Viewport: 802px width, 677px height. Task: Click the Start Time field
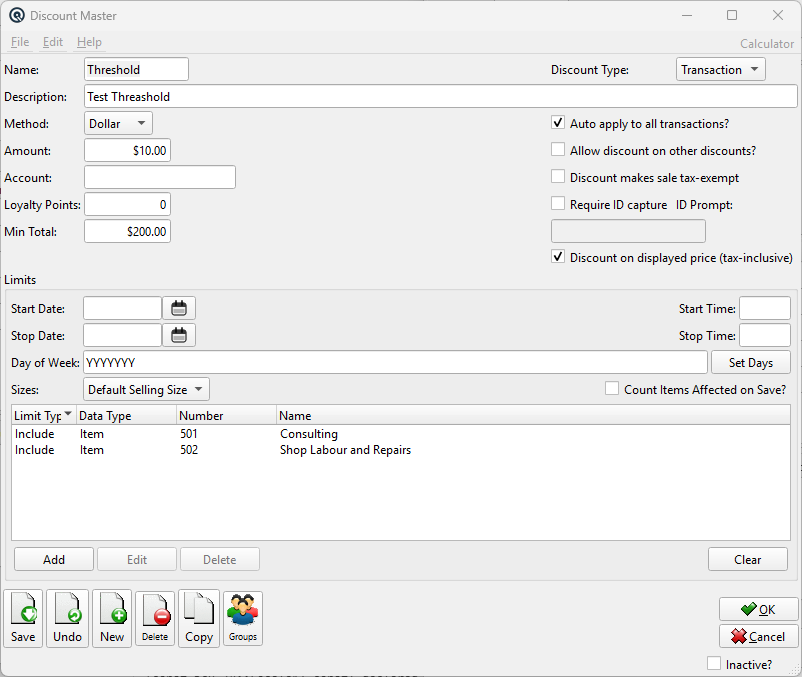click(x=765, y=308)
